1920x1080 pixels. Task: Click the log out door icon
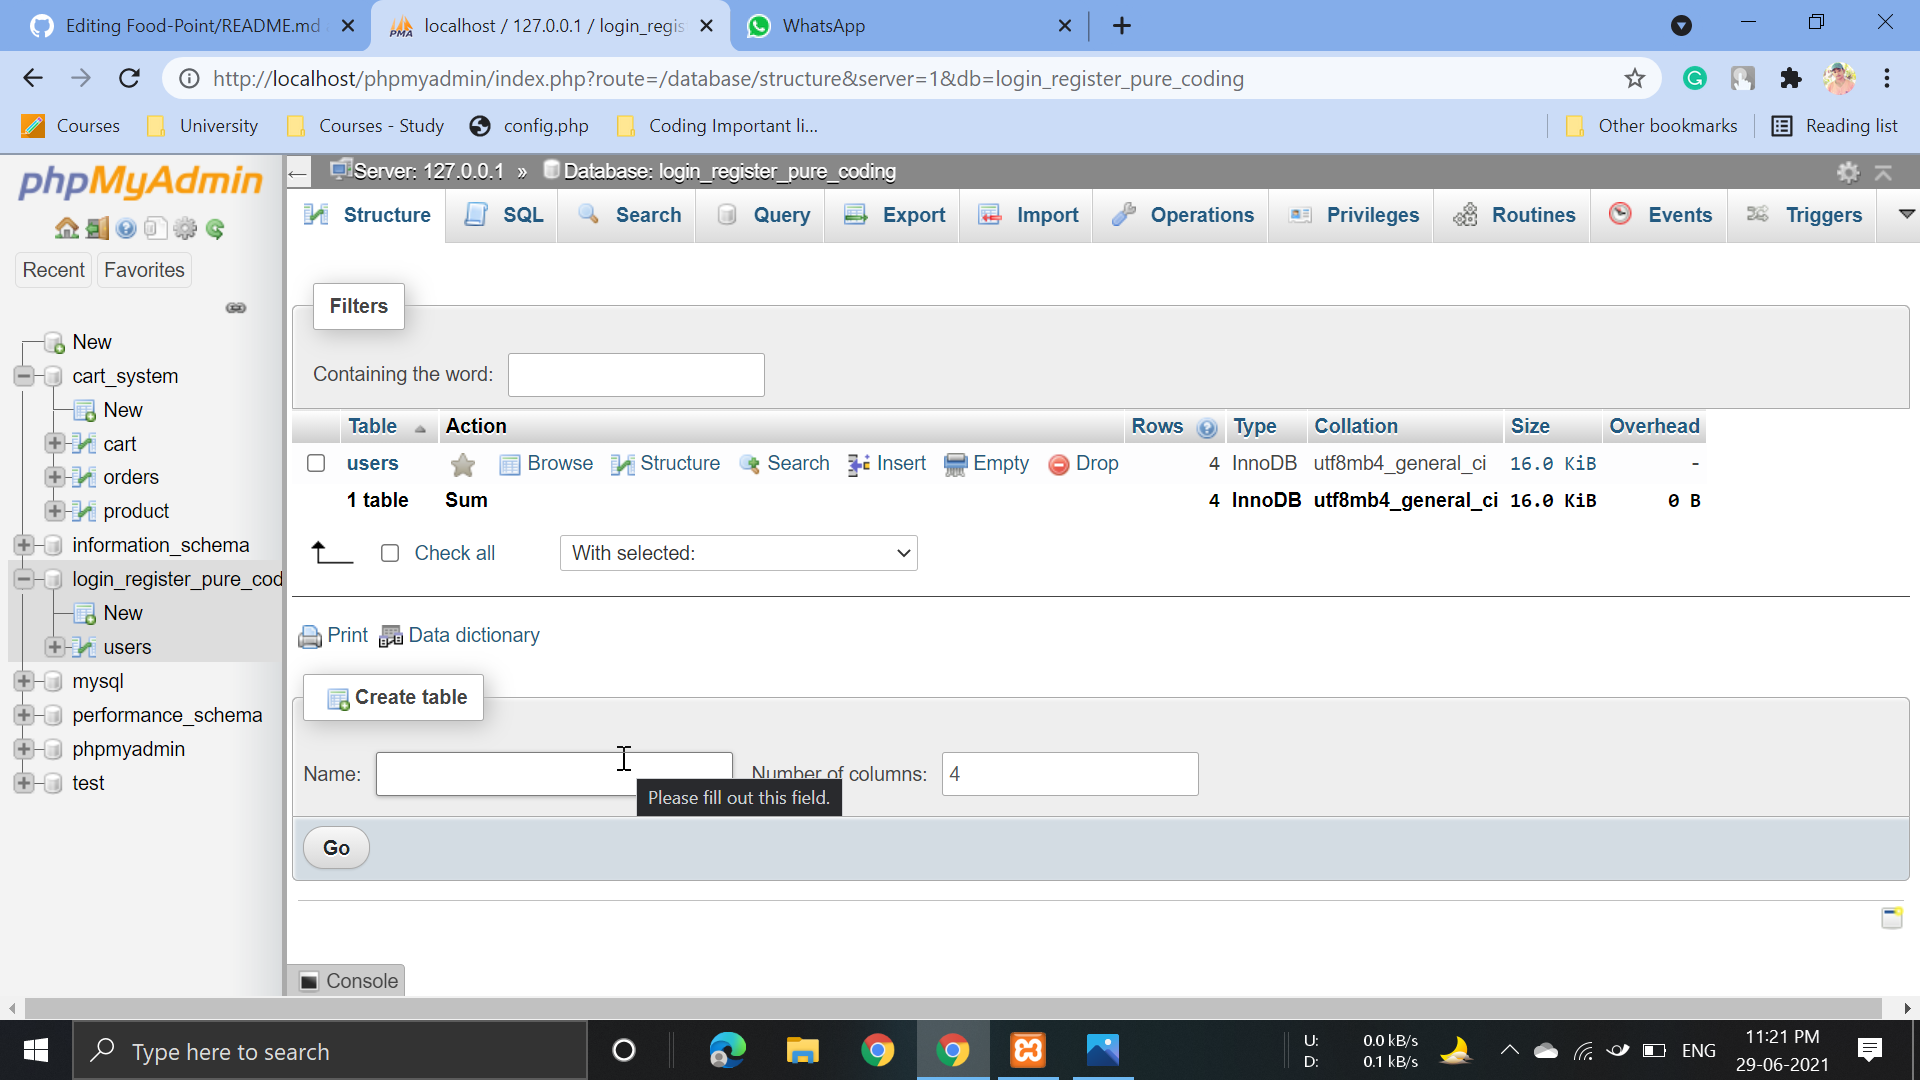coord(97,229)
